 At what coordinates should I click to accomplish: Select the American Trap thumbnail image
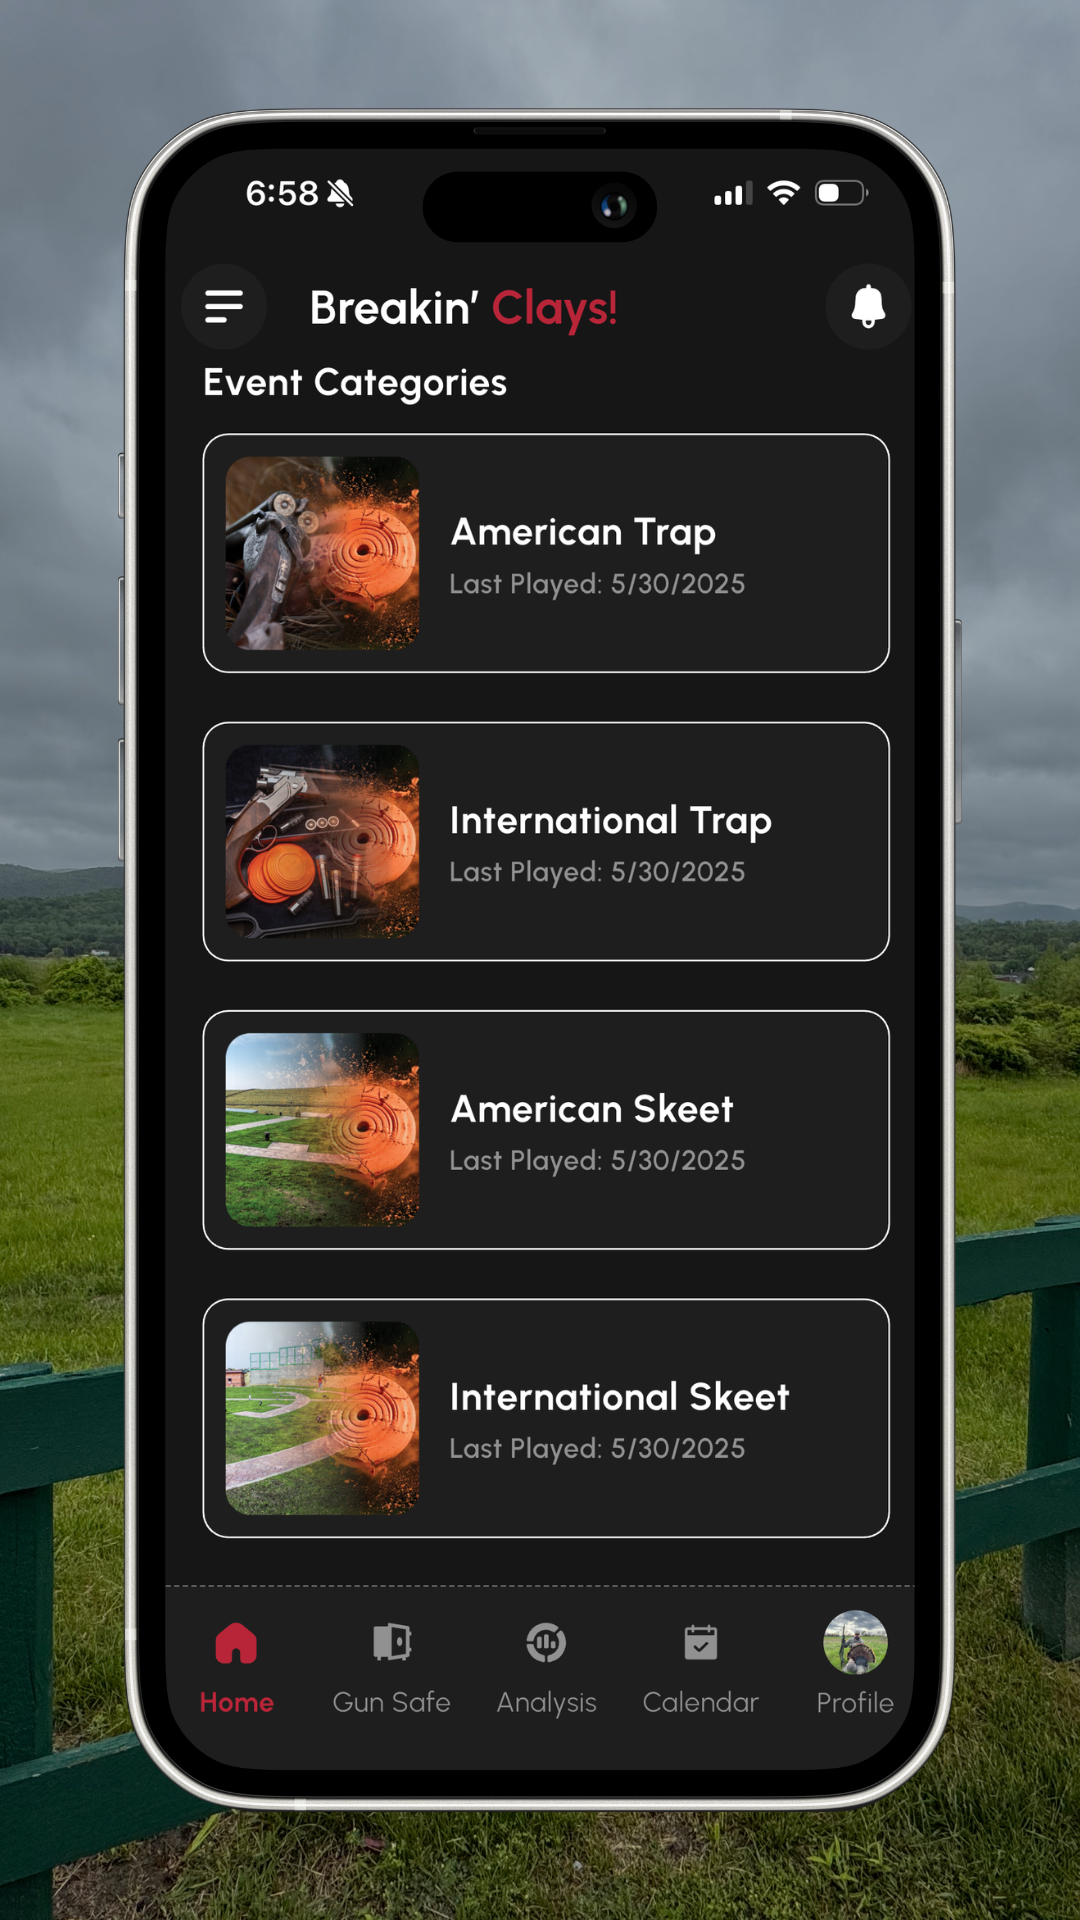coord(322,553)
